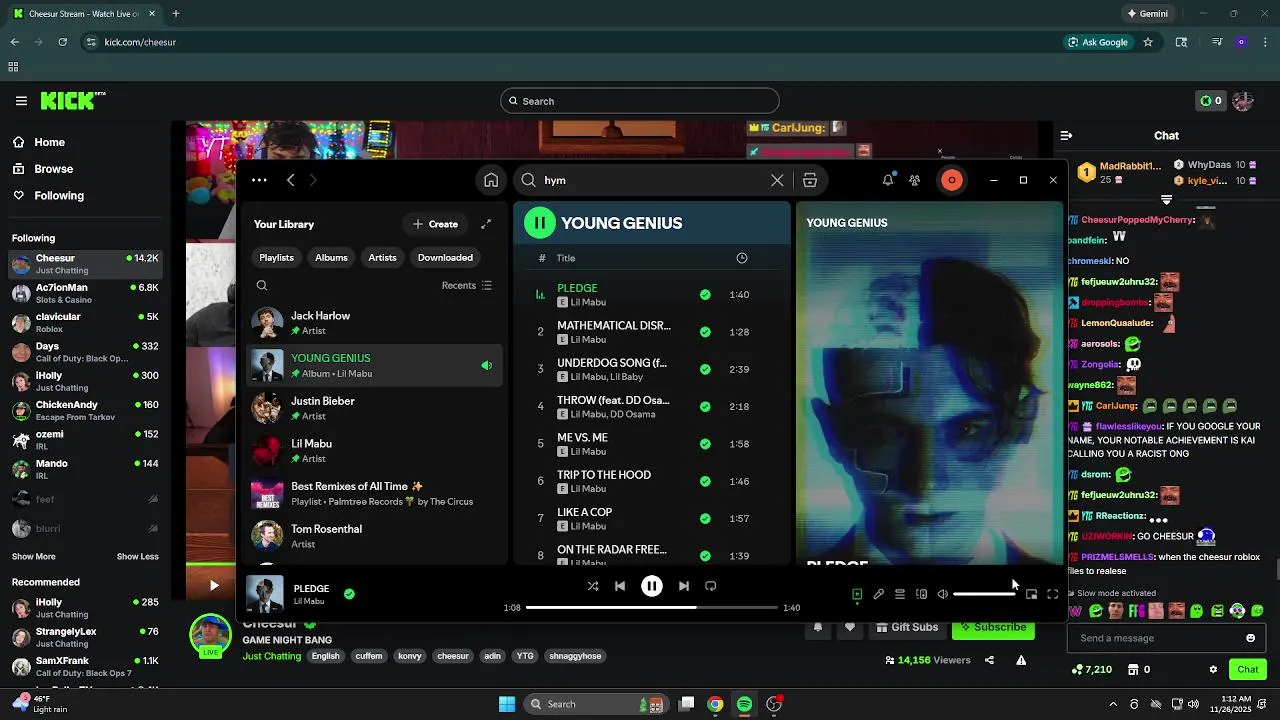The image size is (1280, 720).
Task: Open Kick hamburger menu
Action: pyautogui.click(x=21, y=101)
